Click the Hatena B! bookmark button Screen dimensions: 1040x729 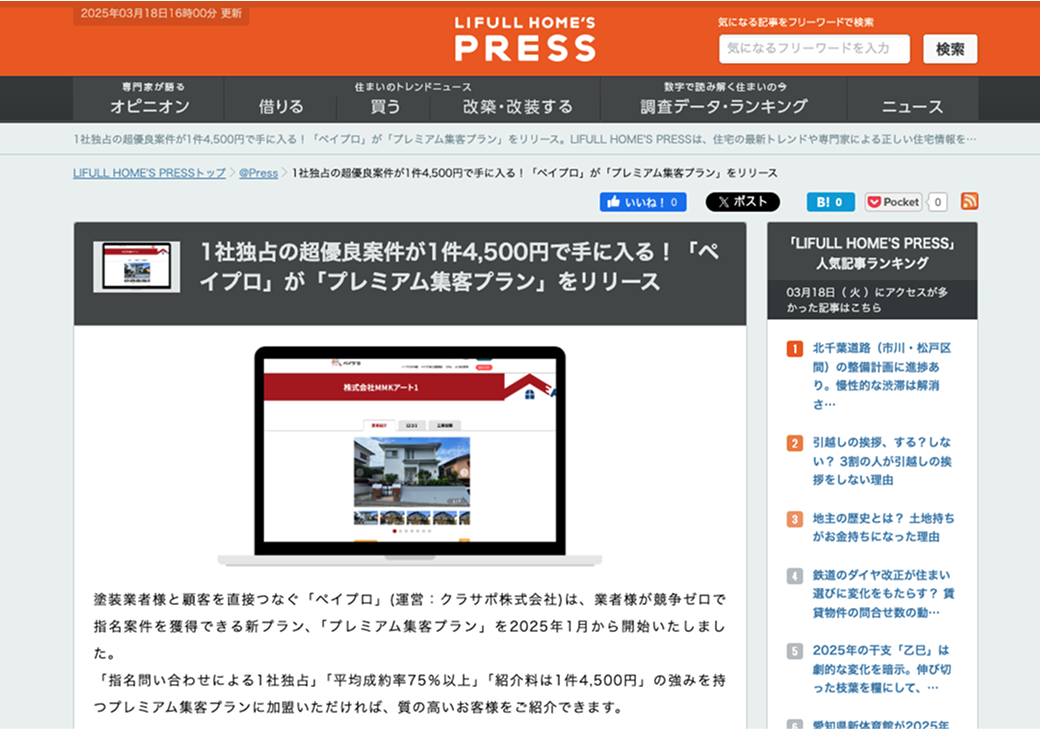click(x=830, y=202)
